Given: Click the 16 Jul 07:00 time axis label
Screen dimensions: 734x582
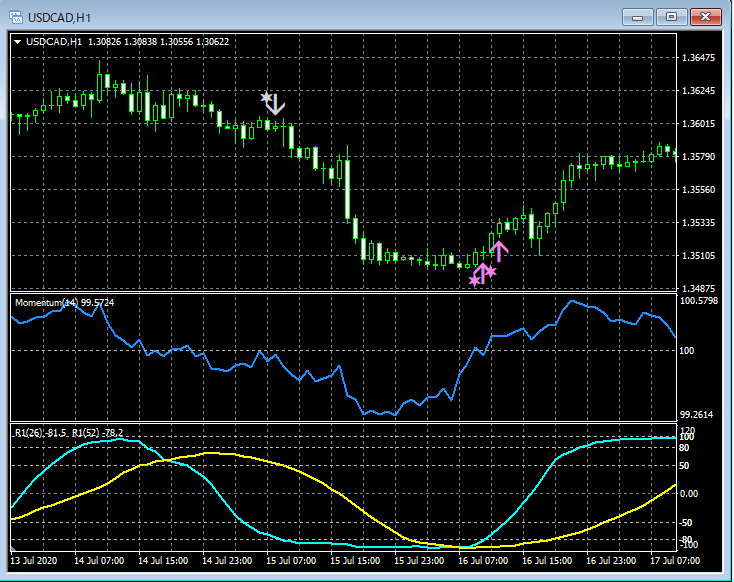Looking at the screenshot, I should (485, 560).
